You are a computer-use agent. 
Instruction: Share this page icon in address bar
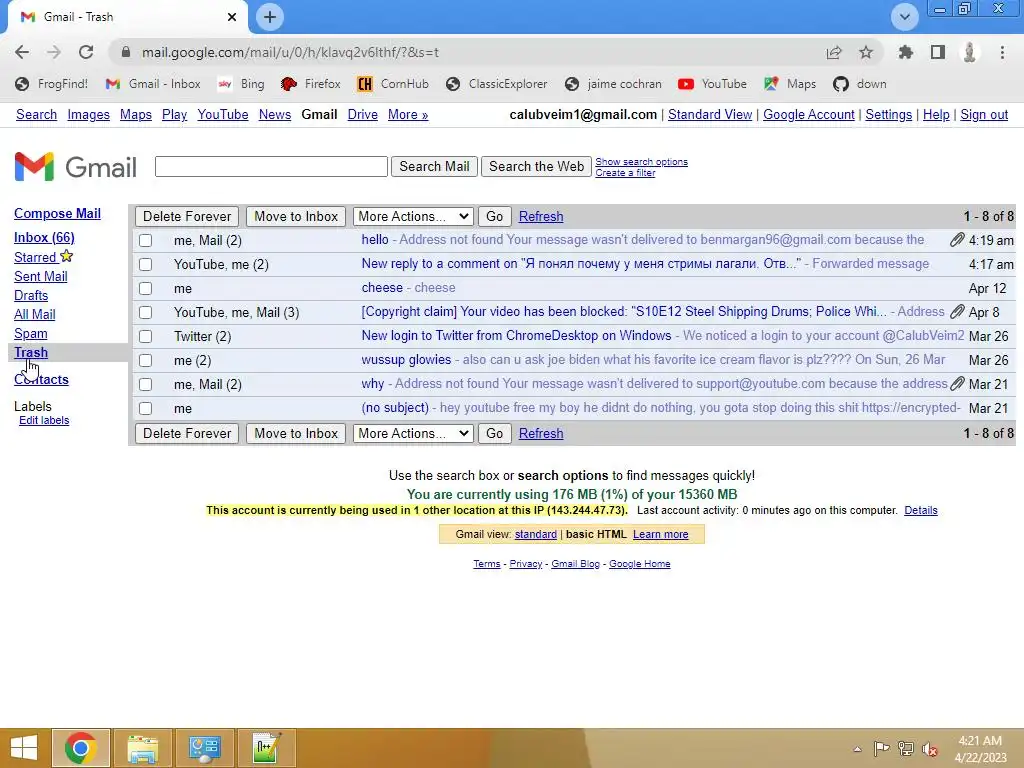834,52
